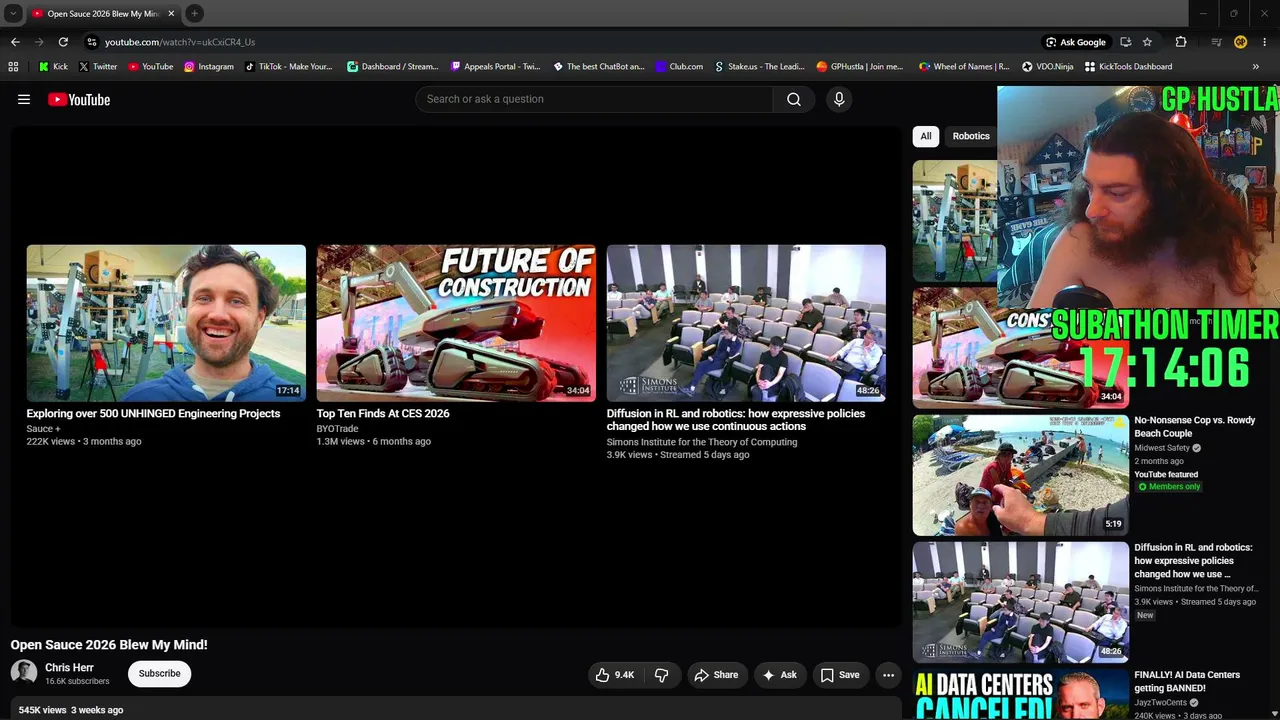
Task: Click the Share button
Action: [x=716, y=675]
